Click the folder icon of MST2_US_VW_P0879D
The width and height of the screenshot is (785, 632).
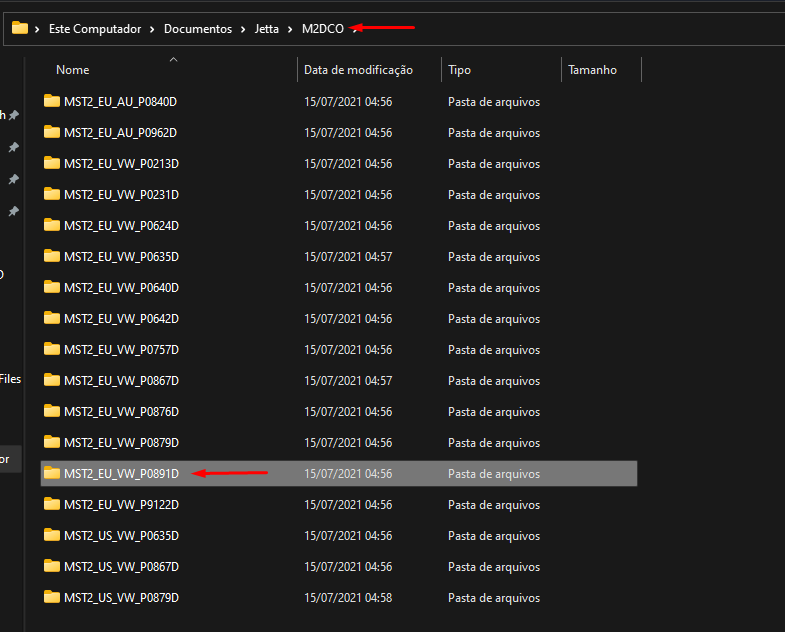click(52, 597)
